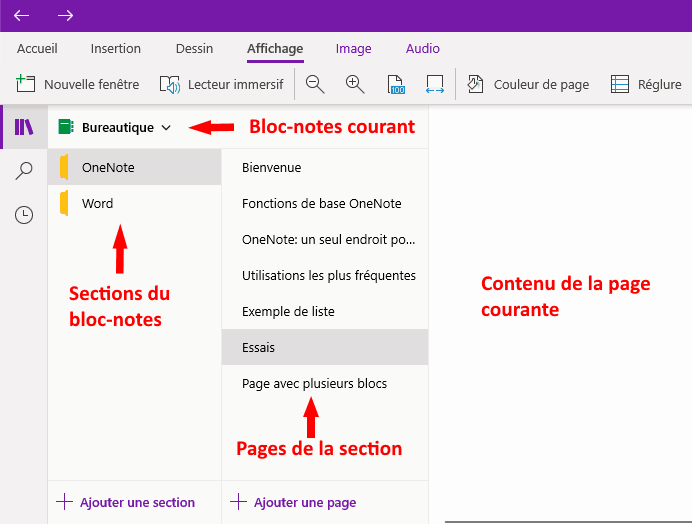Screen dimensions: 692x524
Task: Open the Image tab
Action: [x=354, y=49]
